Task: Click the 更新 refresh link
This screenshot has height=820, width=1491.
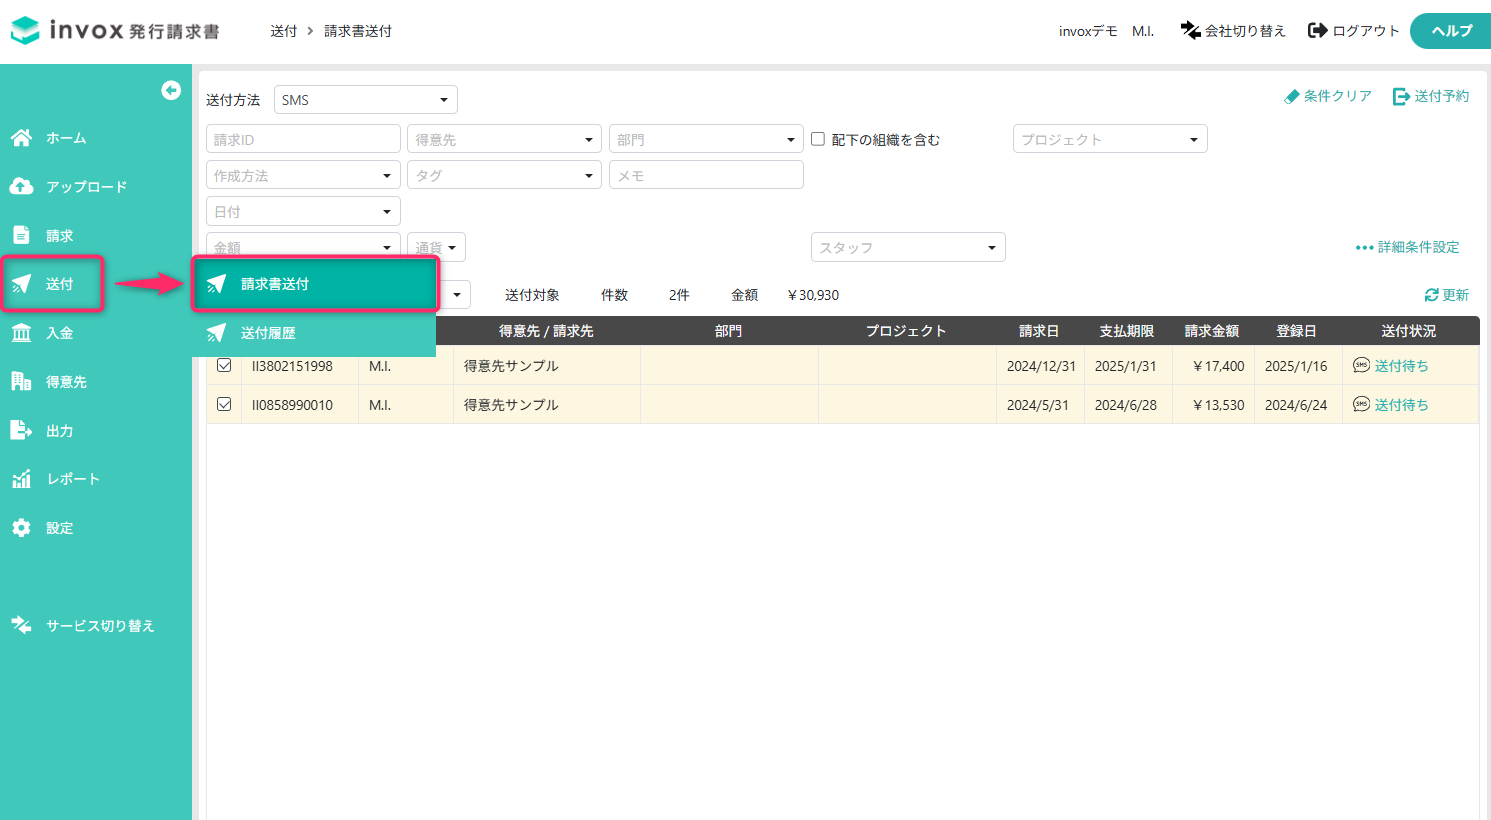Action: click(1446, 295)
